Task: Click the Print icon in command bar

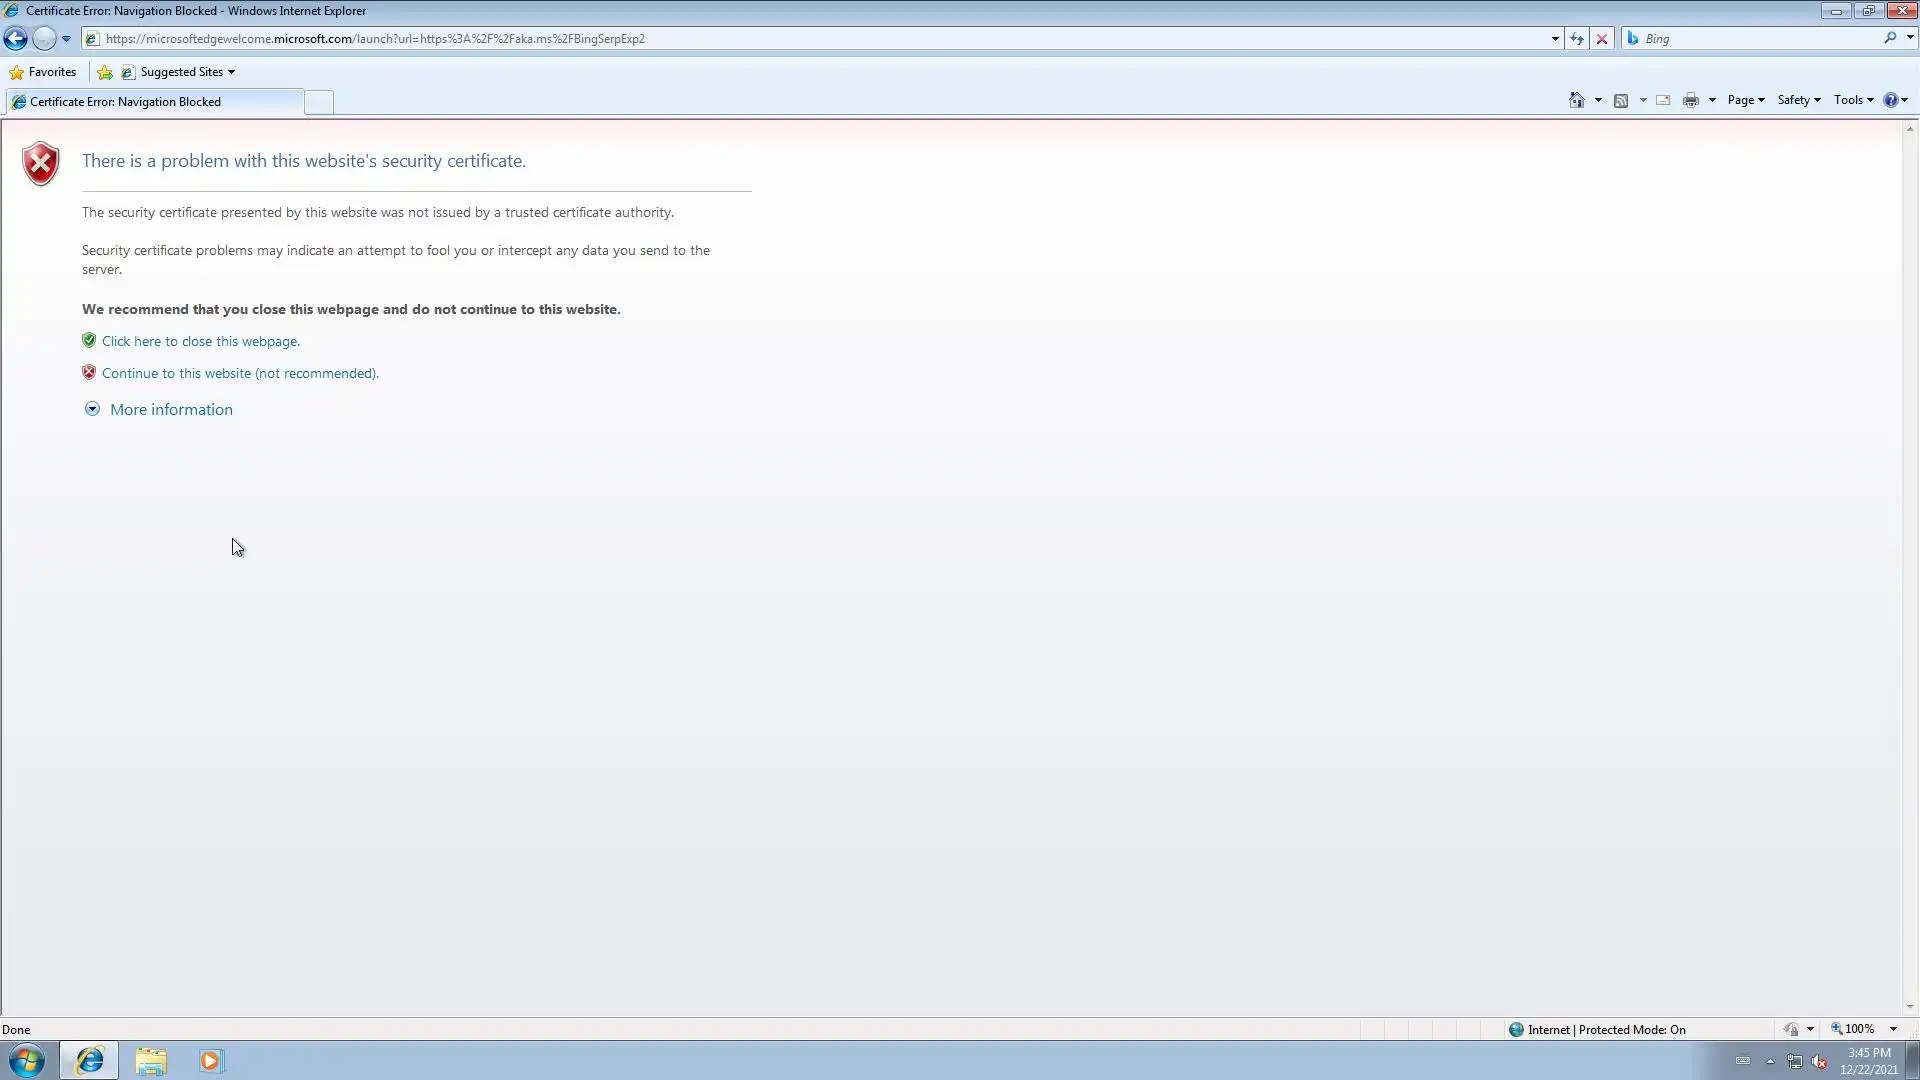Action: click(x=1691, y=100)
